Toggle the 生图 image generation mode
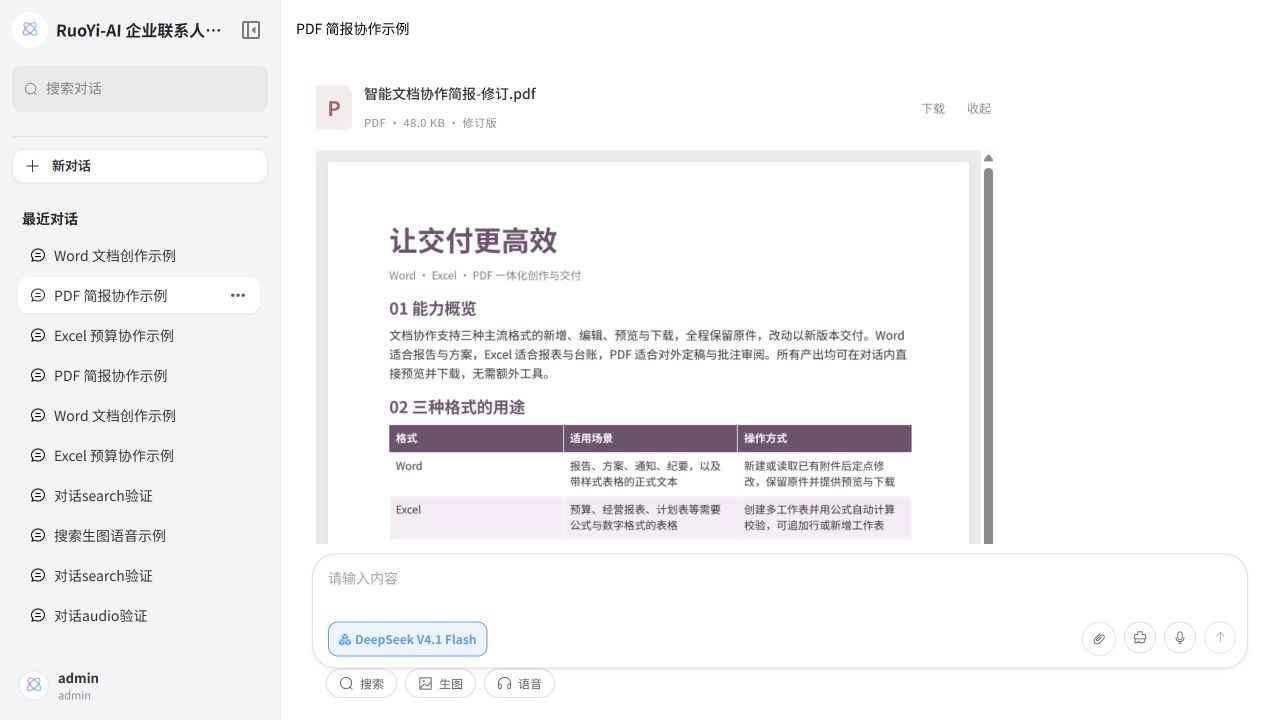1280x720 pixels. [x=440, y=684]
